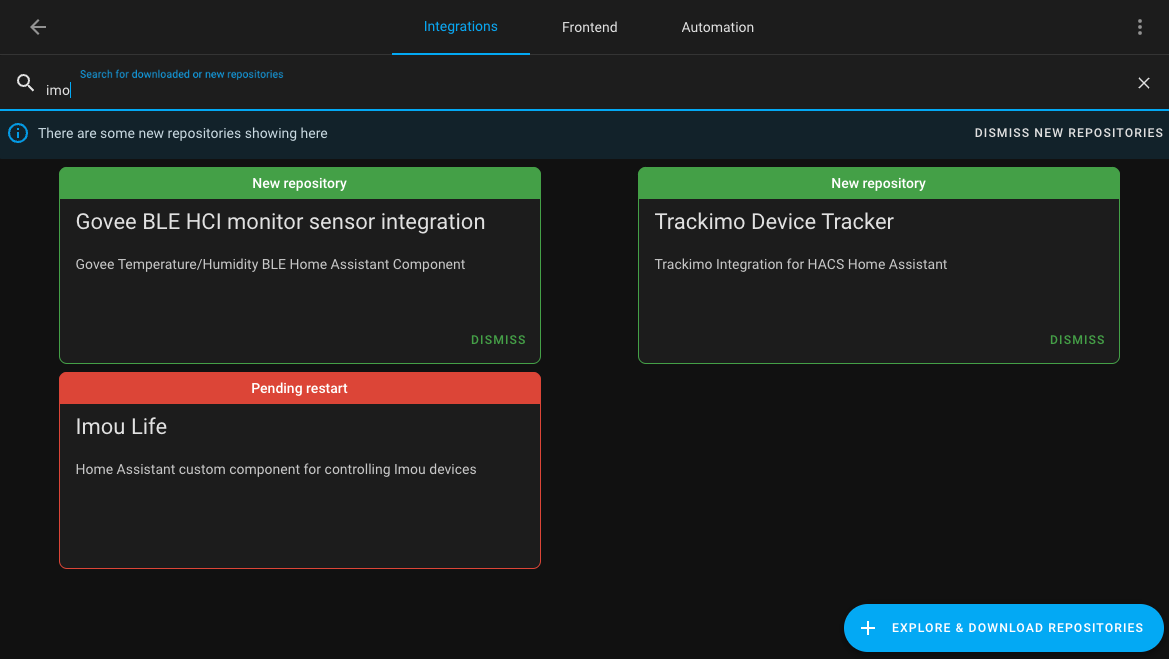Image resolution: width=1169 pixels, height=659 pixels.
Task: Click New repository banner above Govee card
Action: (299, 183)
